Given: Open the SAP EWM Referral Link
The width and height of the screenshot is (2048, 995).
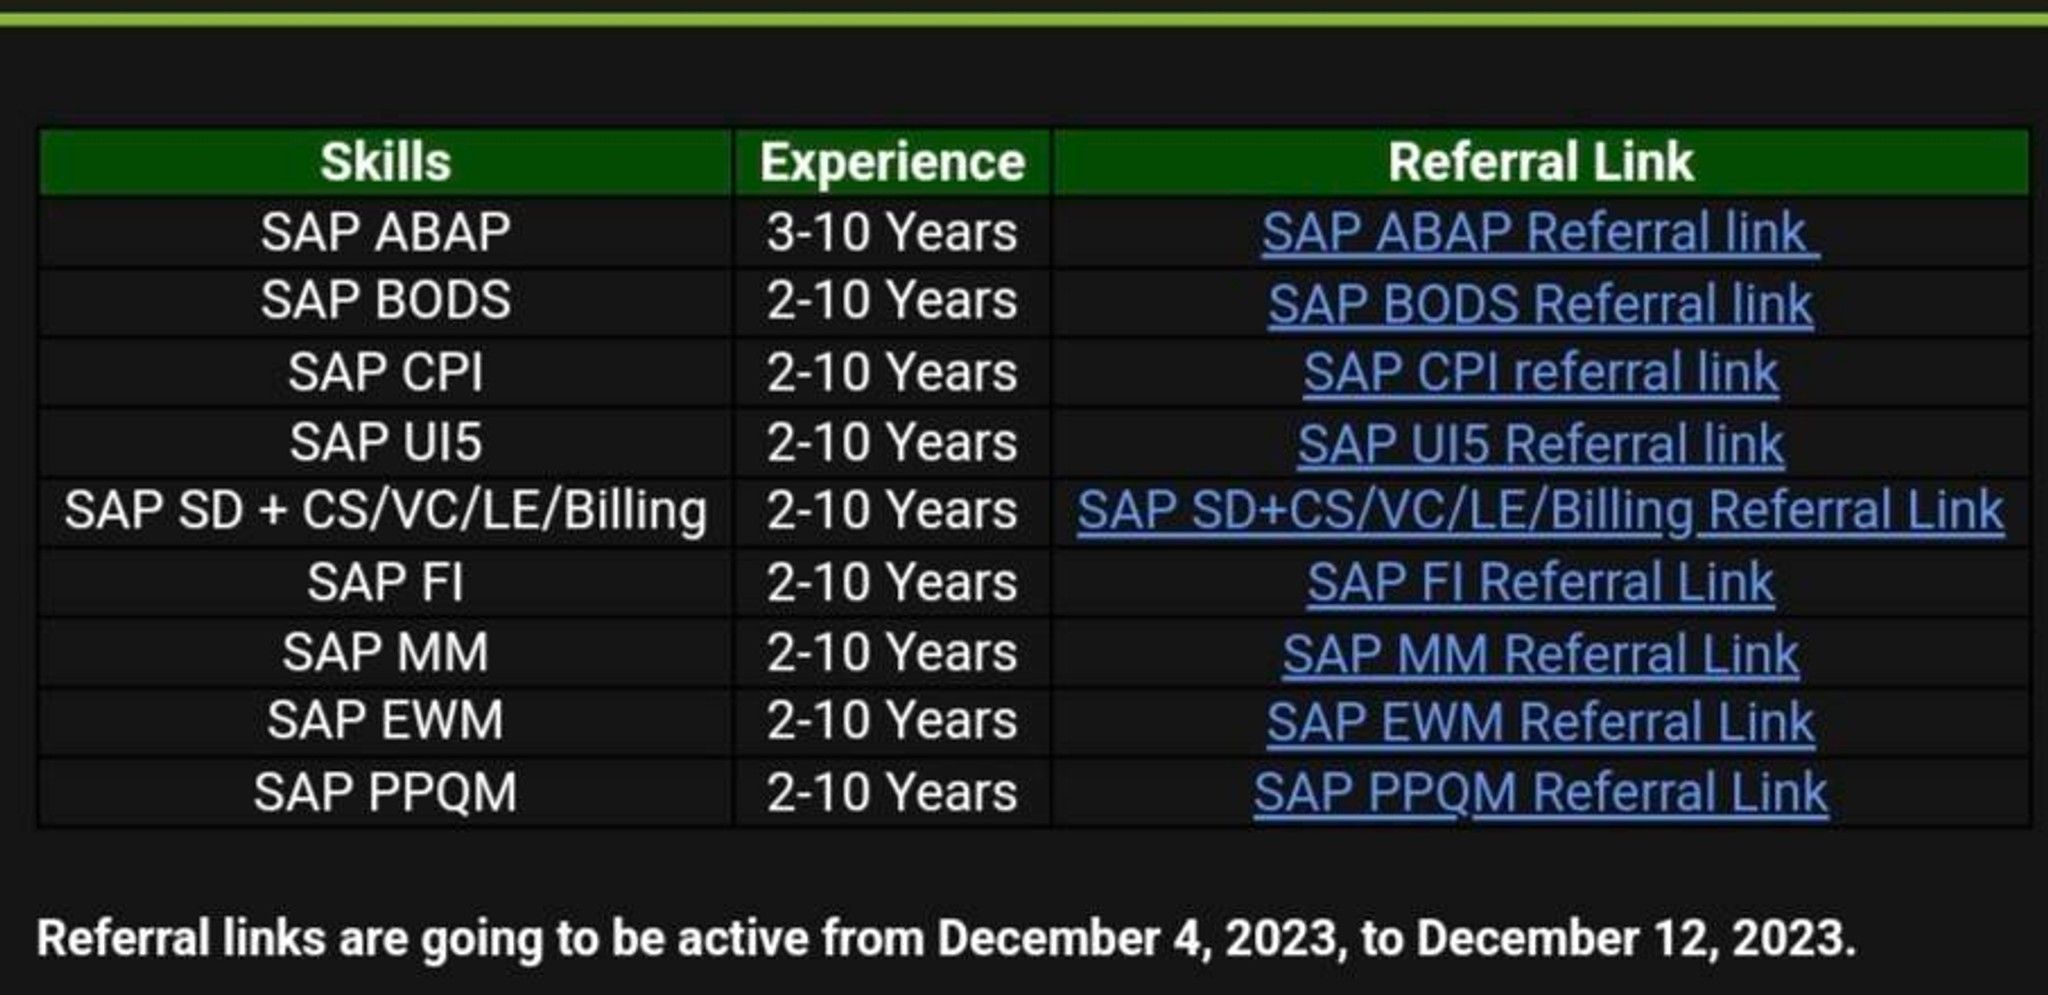Looking at the screenshot, I should (x=1540, y=721).
